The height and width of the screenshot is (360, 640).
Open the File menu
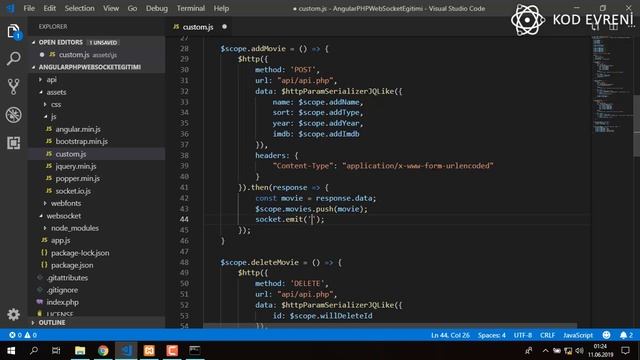point(29,8)
